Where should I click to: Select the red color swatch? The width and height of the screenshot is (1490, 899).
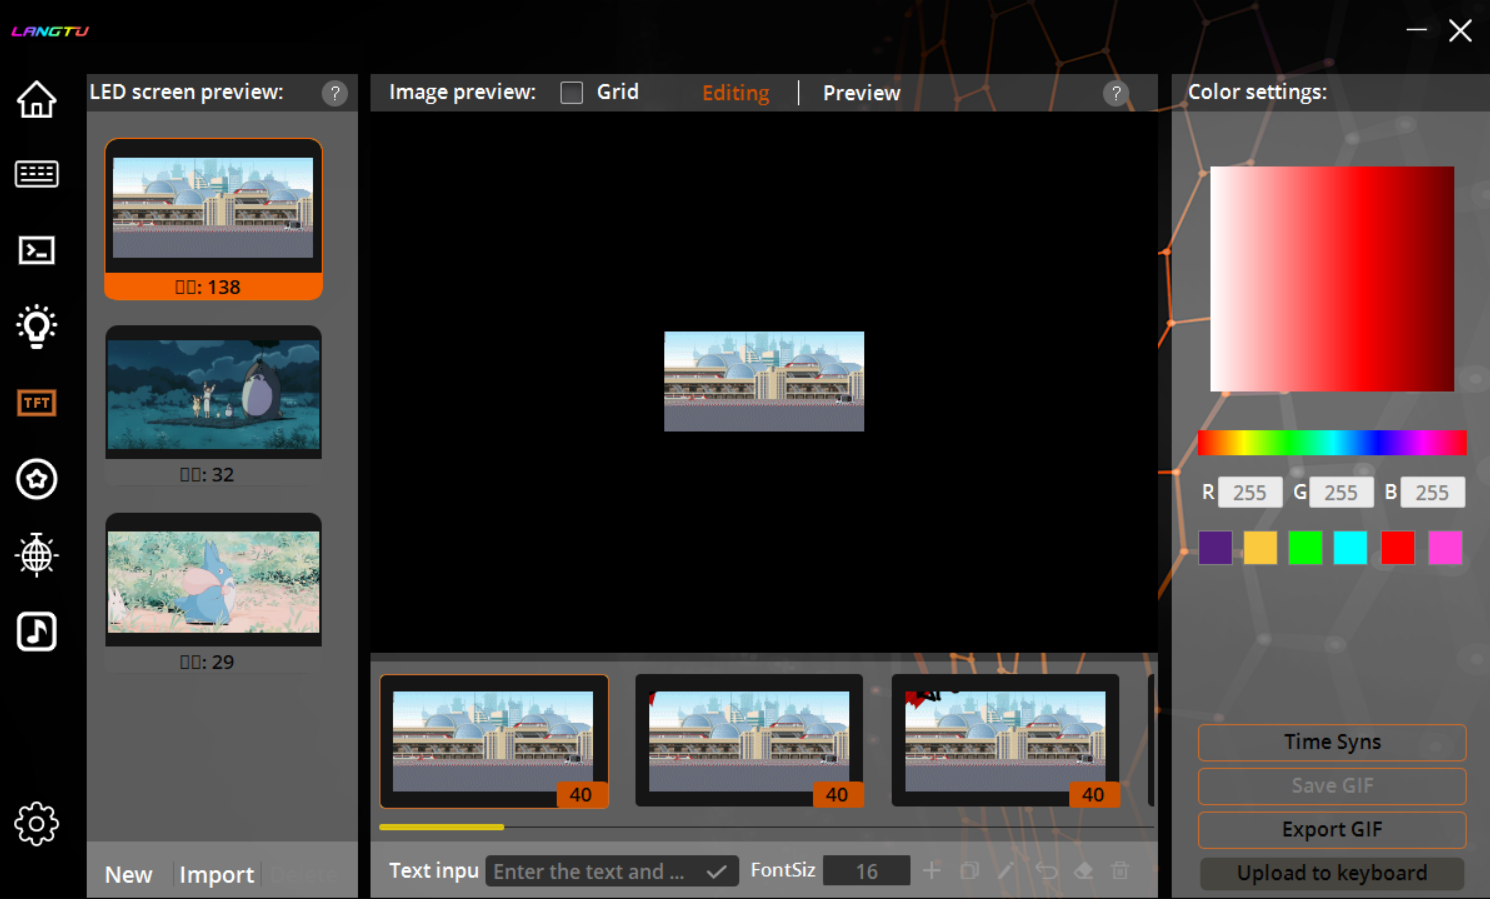click(1398, 548)
